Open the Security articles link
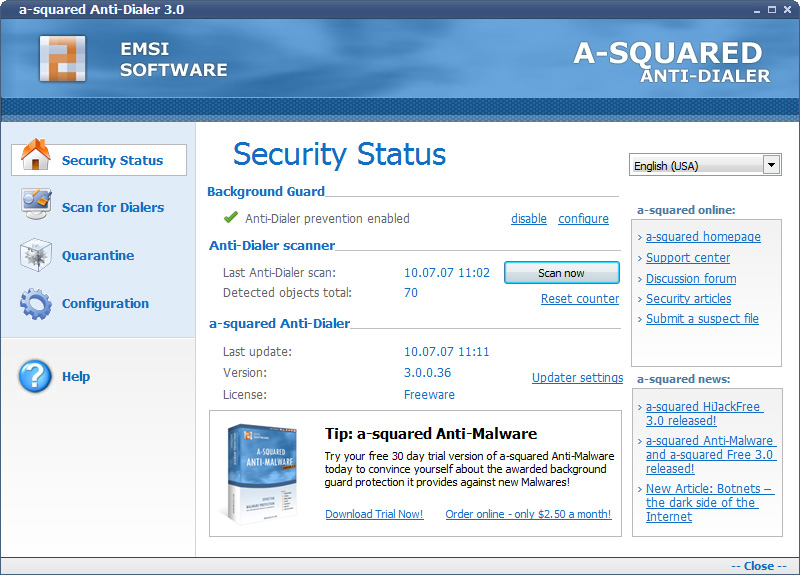 click(x=688, y=298)
